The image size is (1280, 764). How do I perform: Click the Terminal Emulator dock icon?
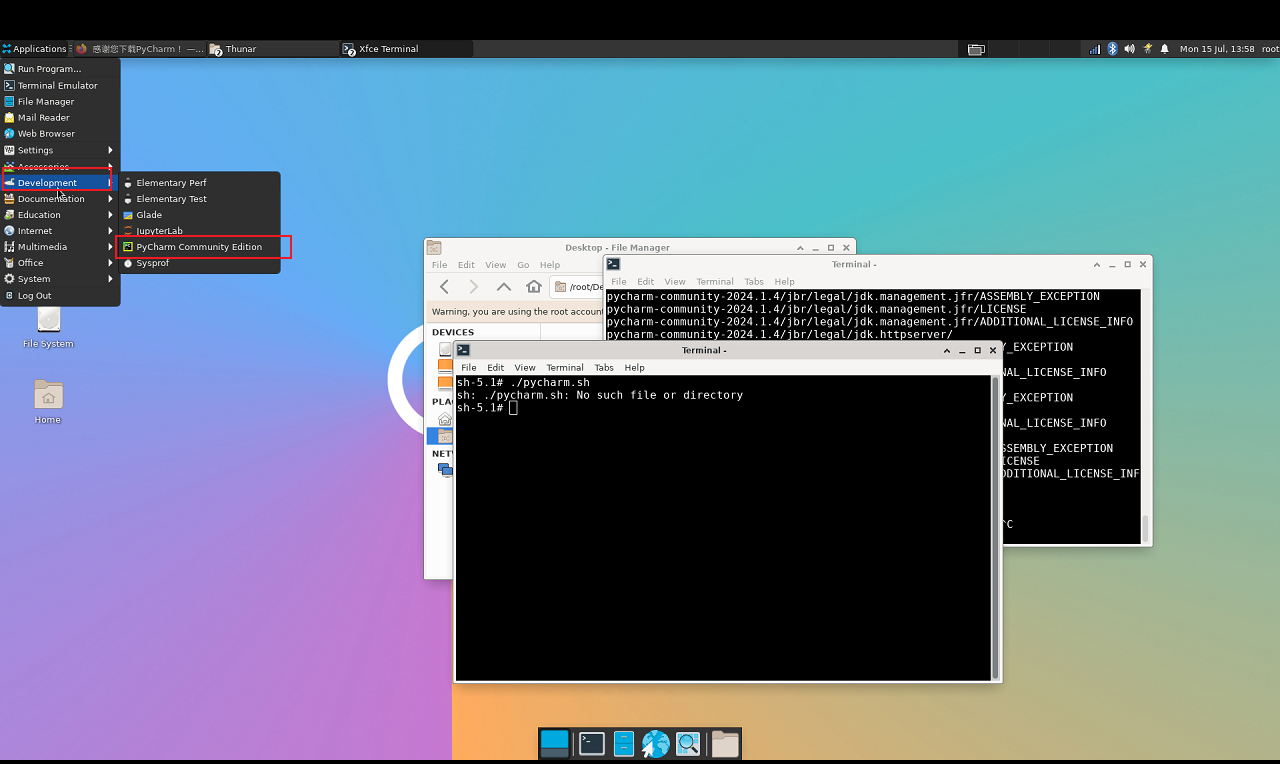point(592,743)
